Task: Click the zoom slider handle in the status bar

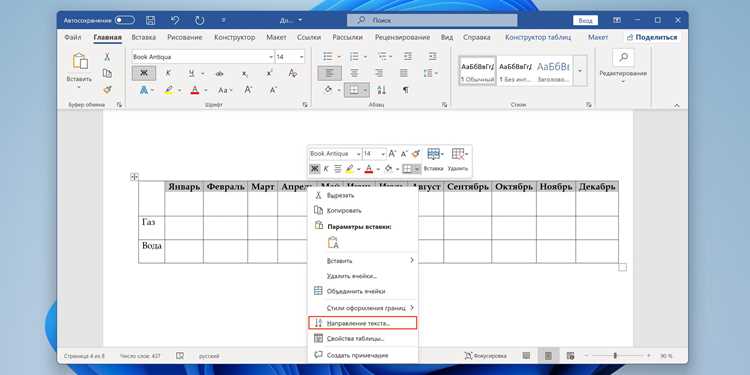Action: pos(615,356)
